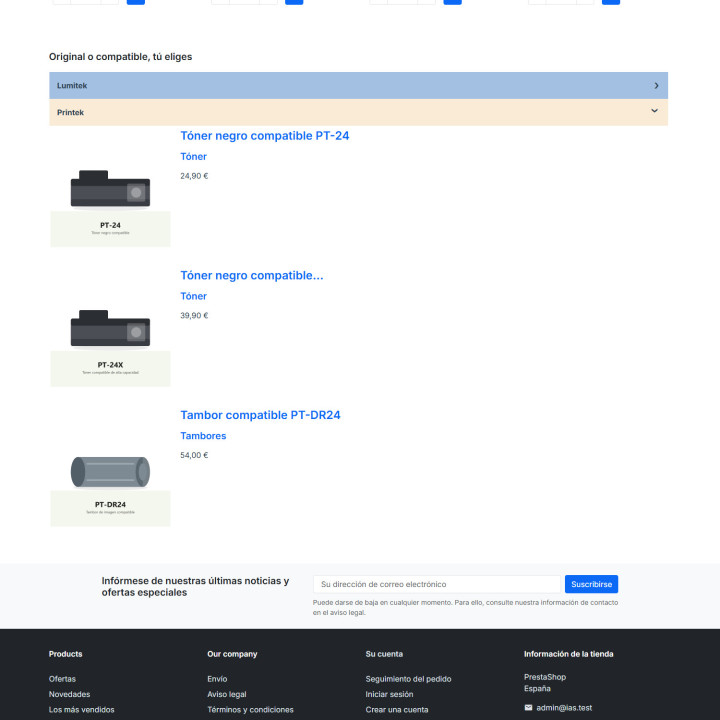
Task: Open the truncated Tóner negro compatible... title
Action: tap(252, 276)
